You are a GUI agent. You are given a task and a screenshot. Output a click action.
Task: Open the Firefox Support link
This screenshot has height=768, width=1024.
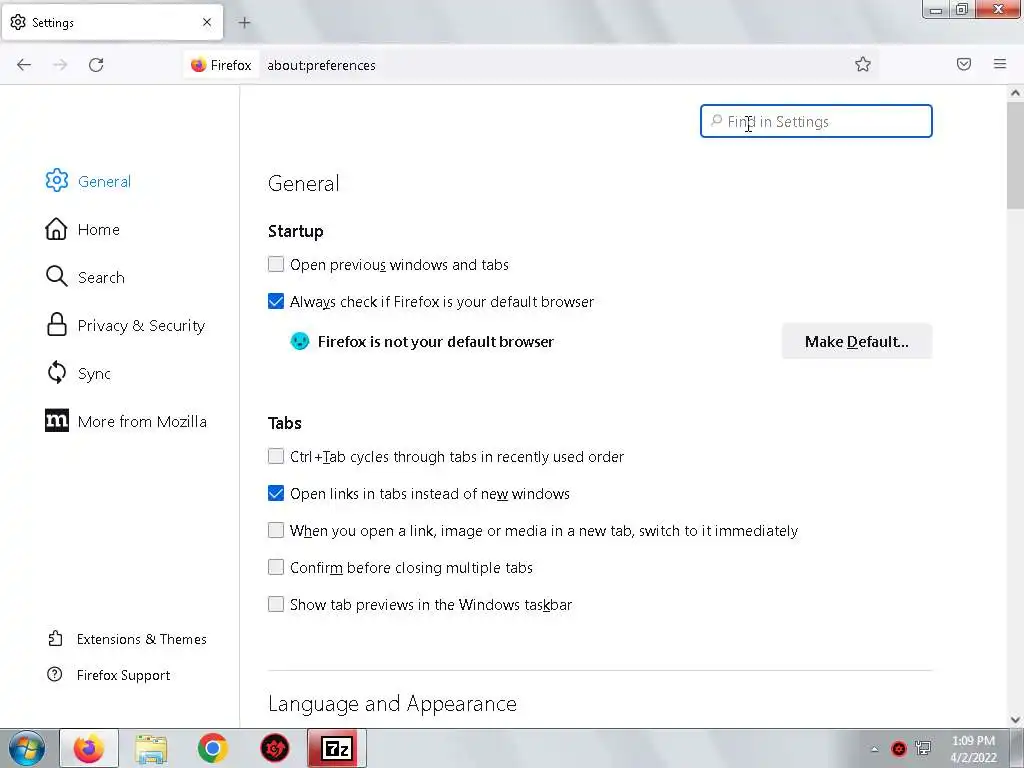[123, 675]
